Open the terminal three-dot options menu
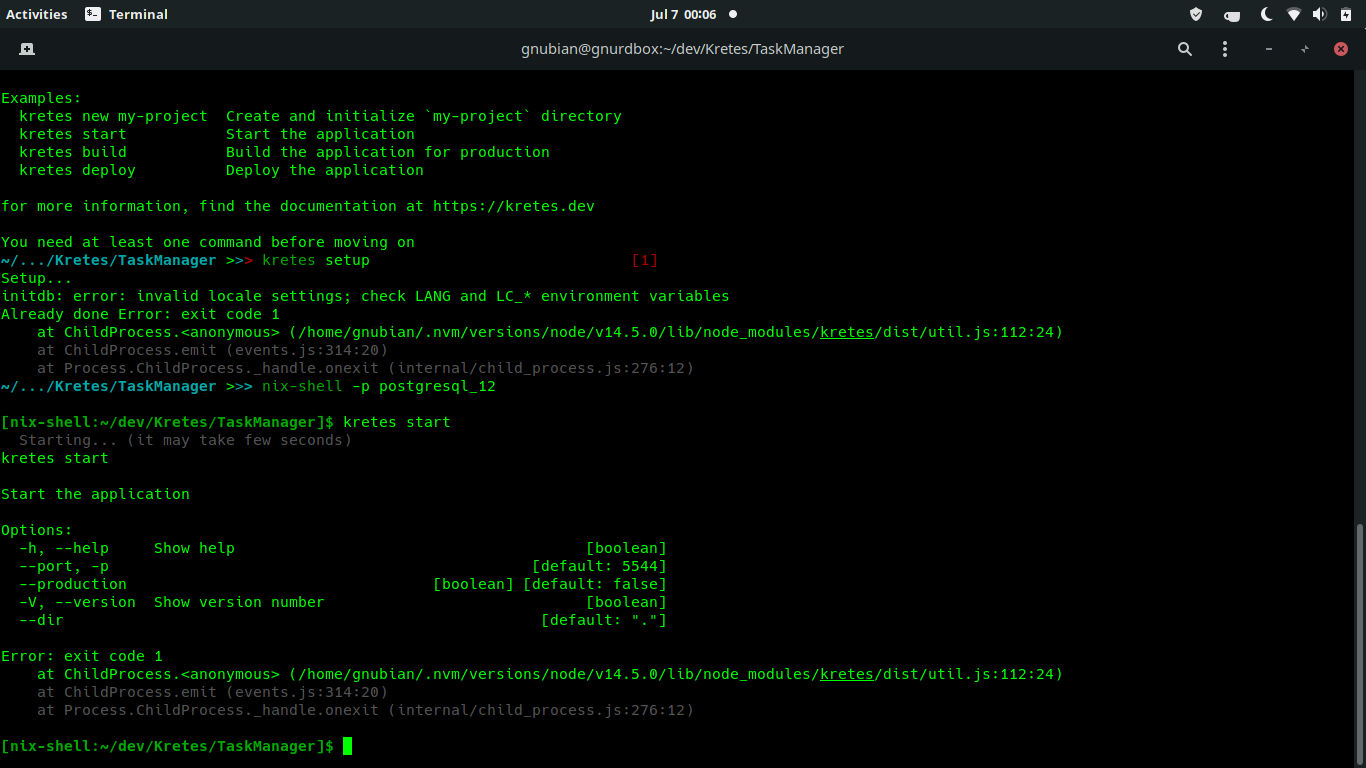 point(1225,48)
